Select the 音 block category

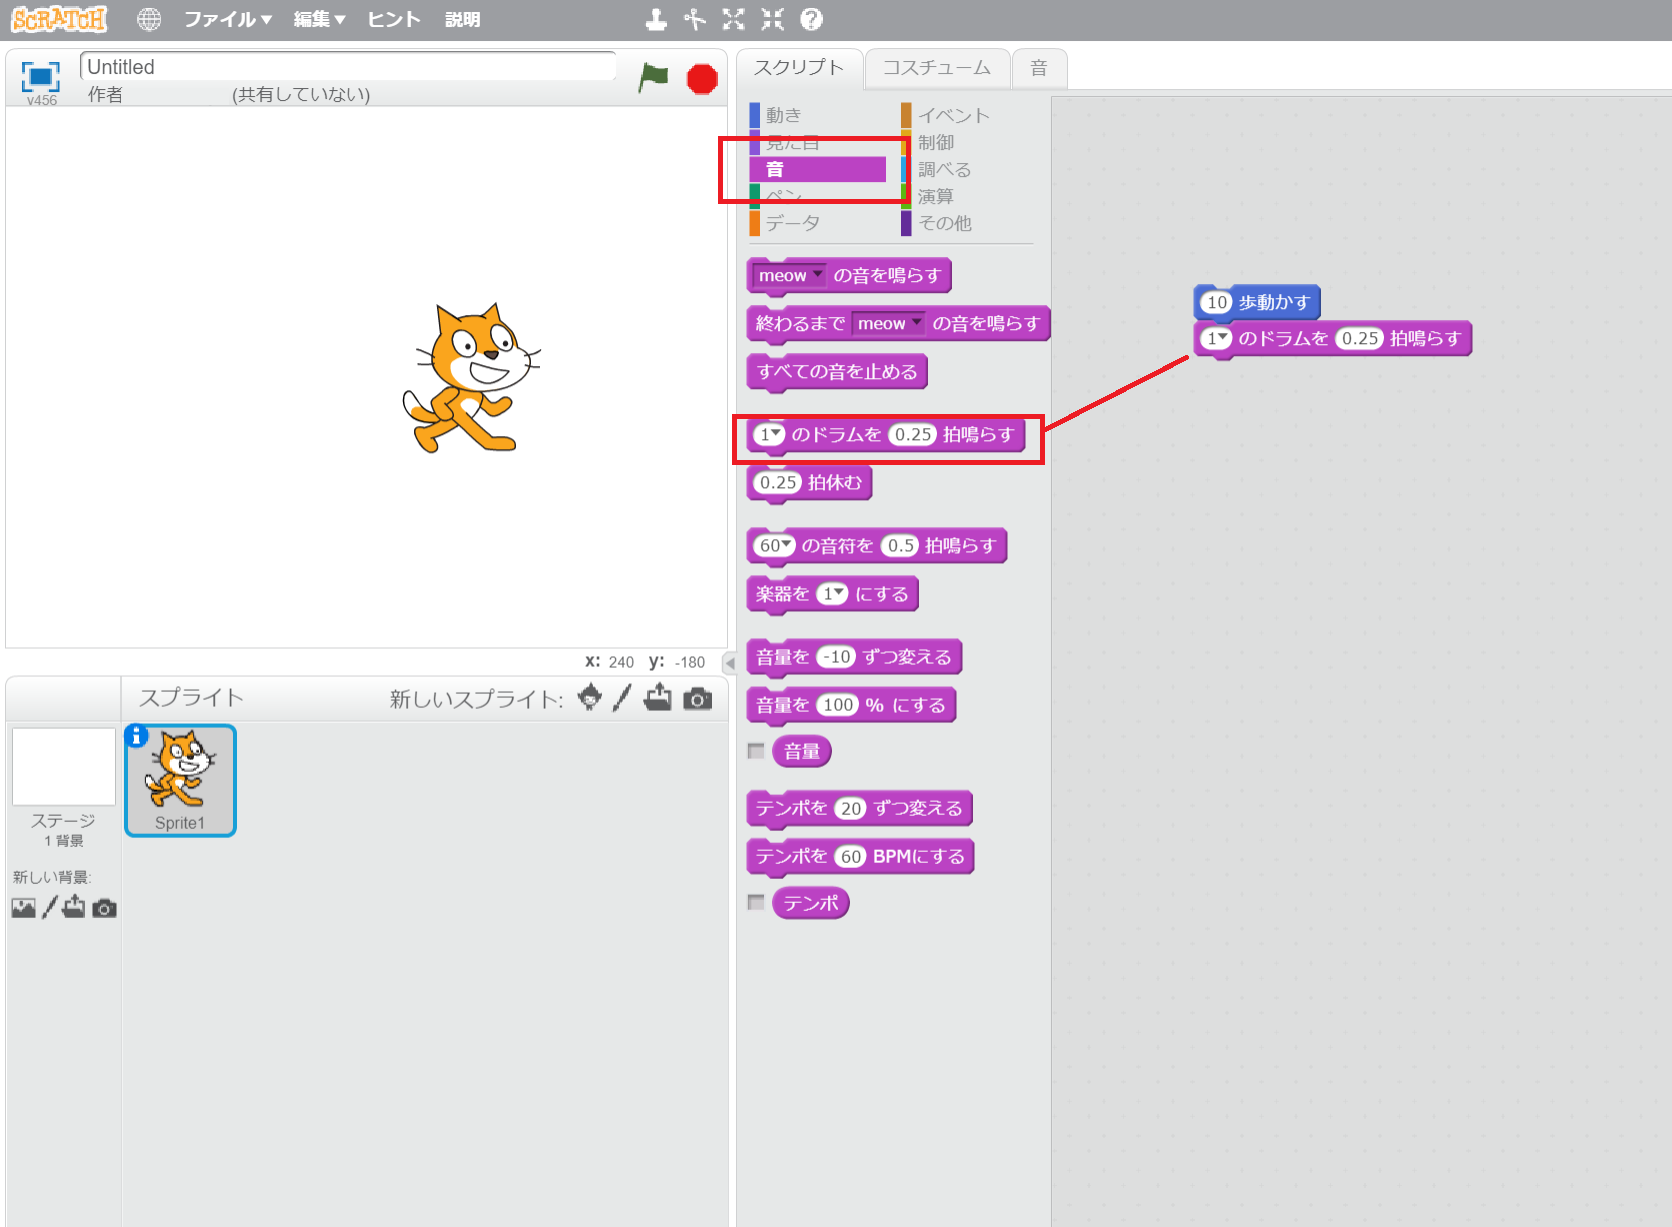click(818, 169)
